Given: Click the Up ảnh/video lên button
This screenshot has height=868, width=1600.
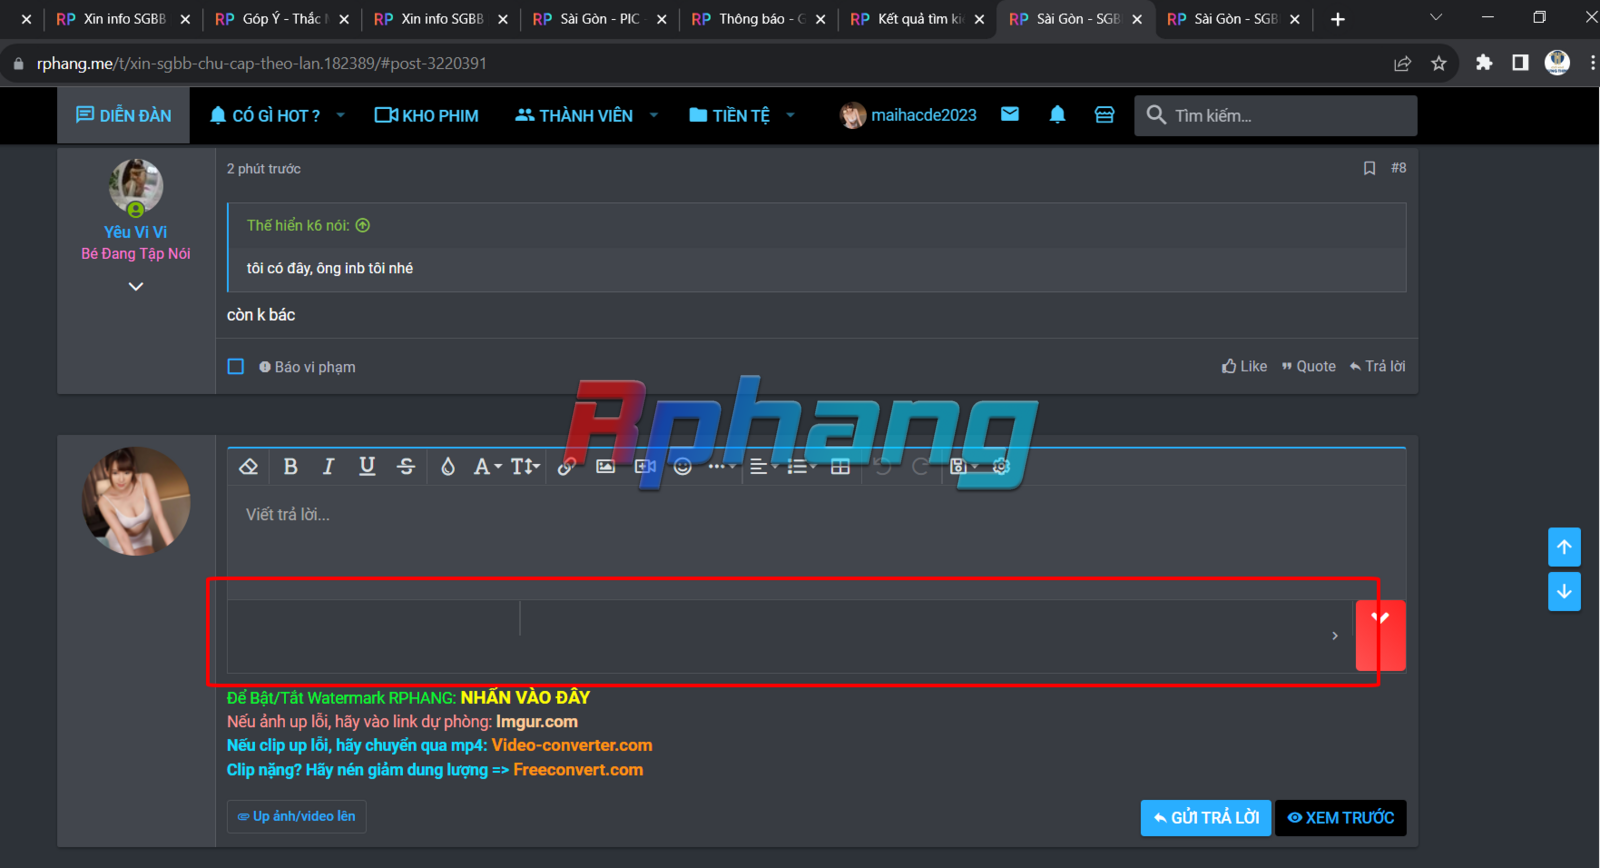Looking at the screenshot, I should 296,817.
